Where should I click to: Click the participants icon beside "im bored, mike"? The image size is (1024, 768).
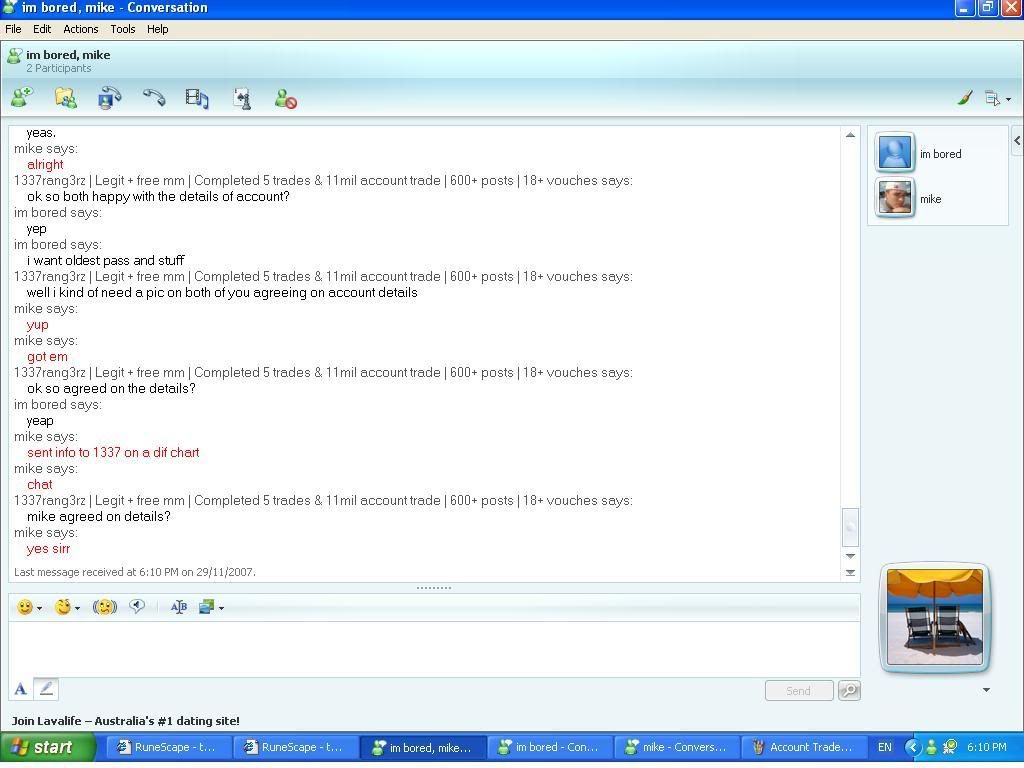(x=14, y=56)
